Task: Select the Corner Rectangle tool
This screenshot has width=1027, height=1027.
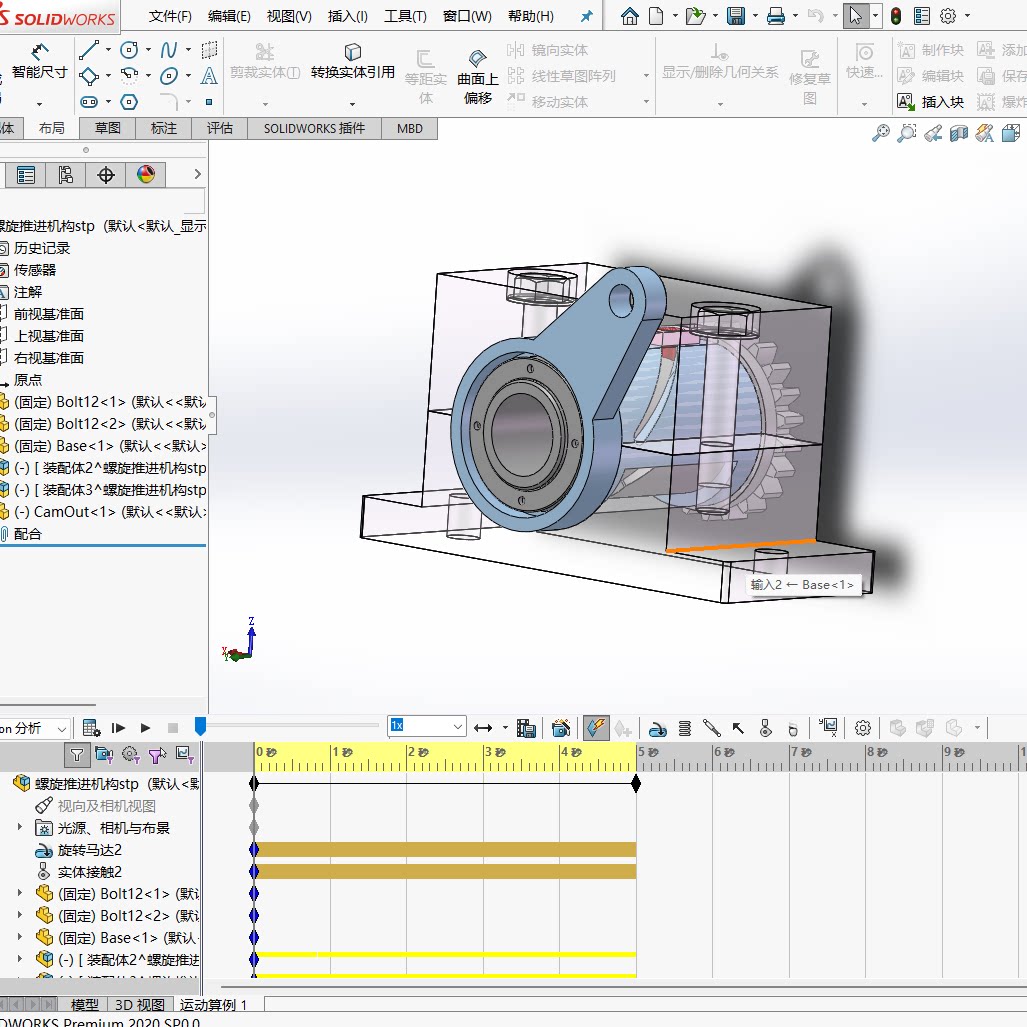Action: (89, 76)
